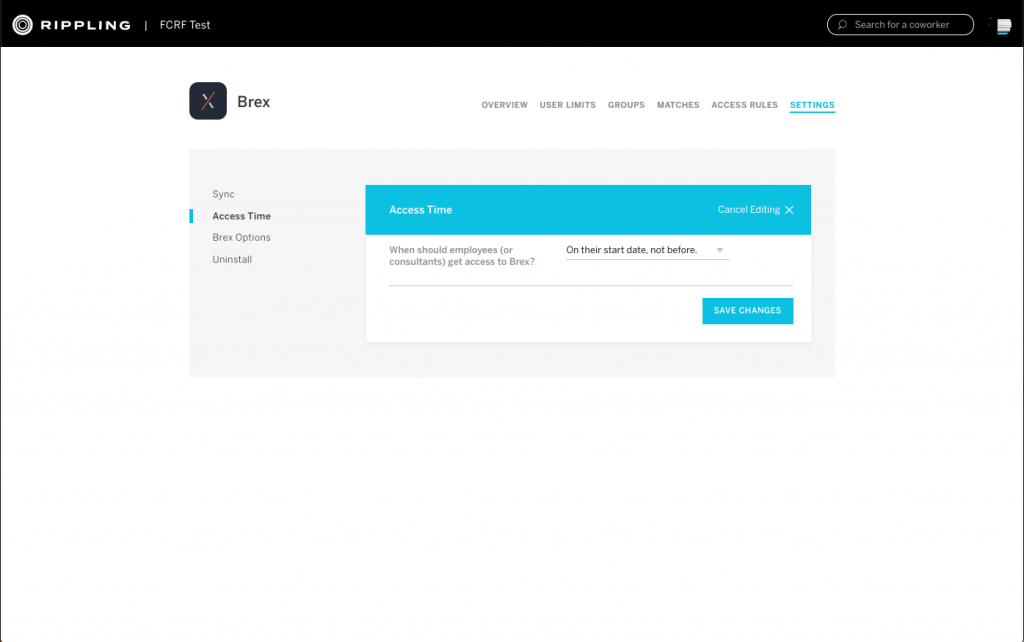Image resolution: width=1024 pixels, height=642 pixels.
Task: Click the dropdown arrow for start date
Action: pyautogui.click(x=720, y=250)
